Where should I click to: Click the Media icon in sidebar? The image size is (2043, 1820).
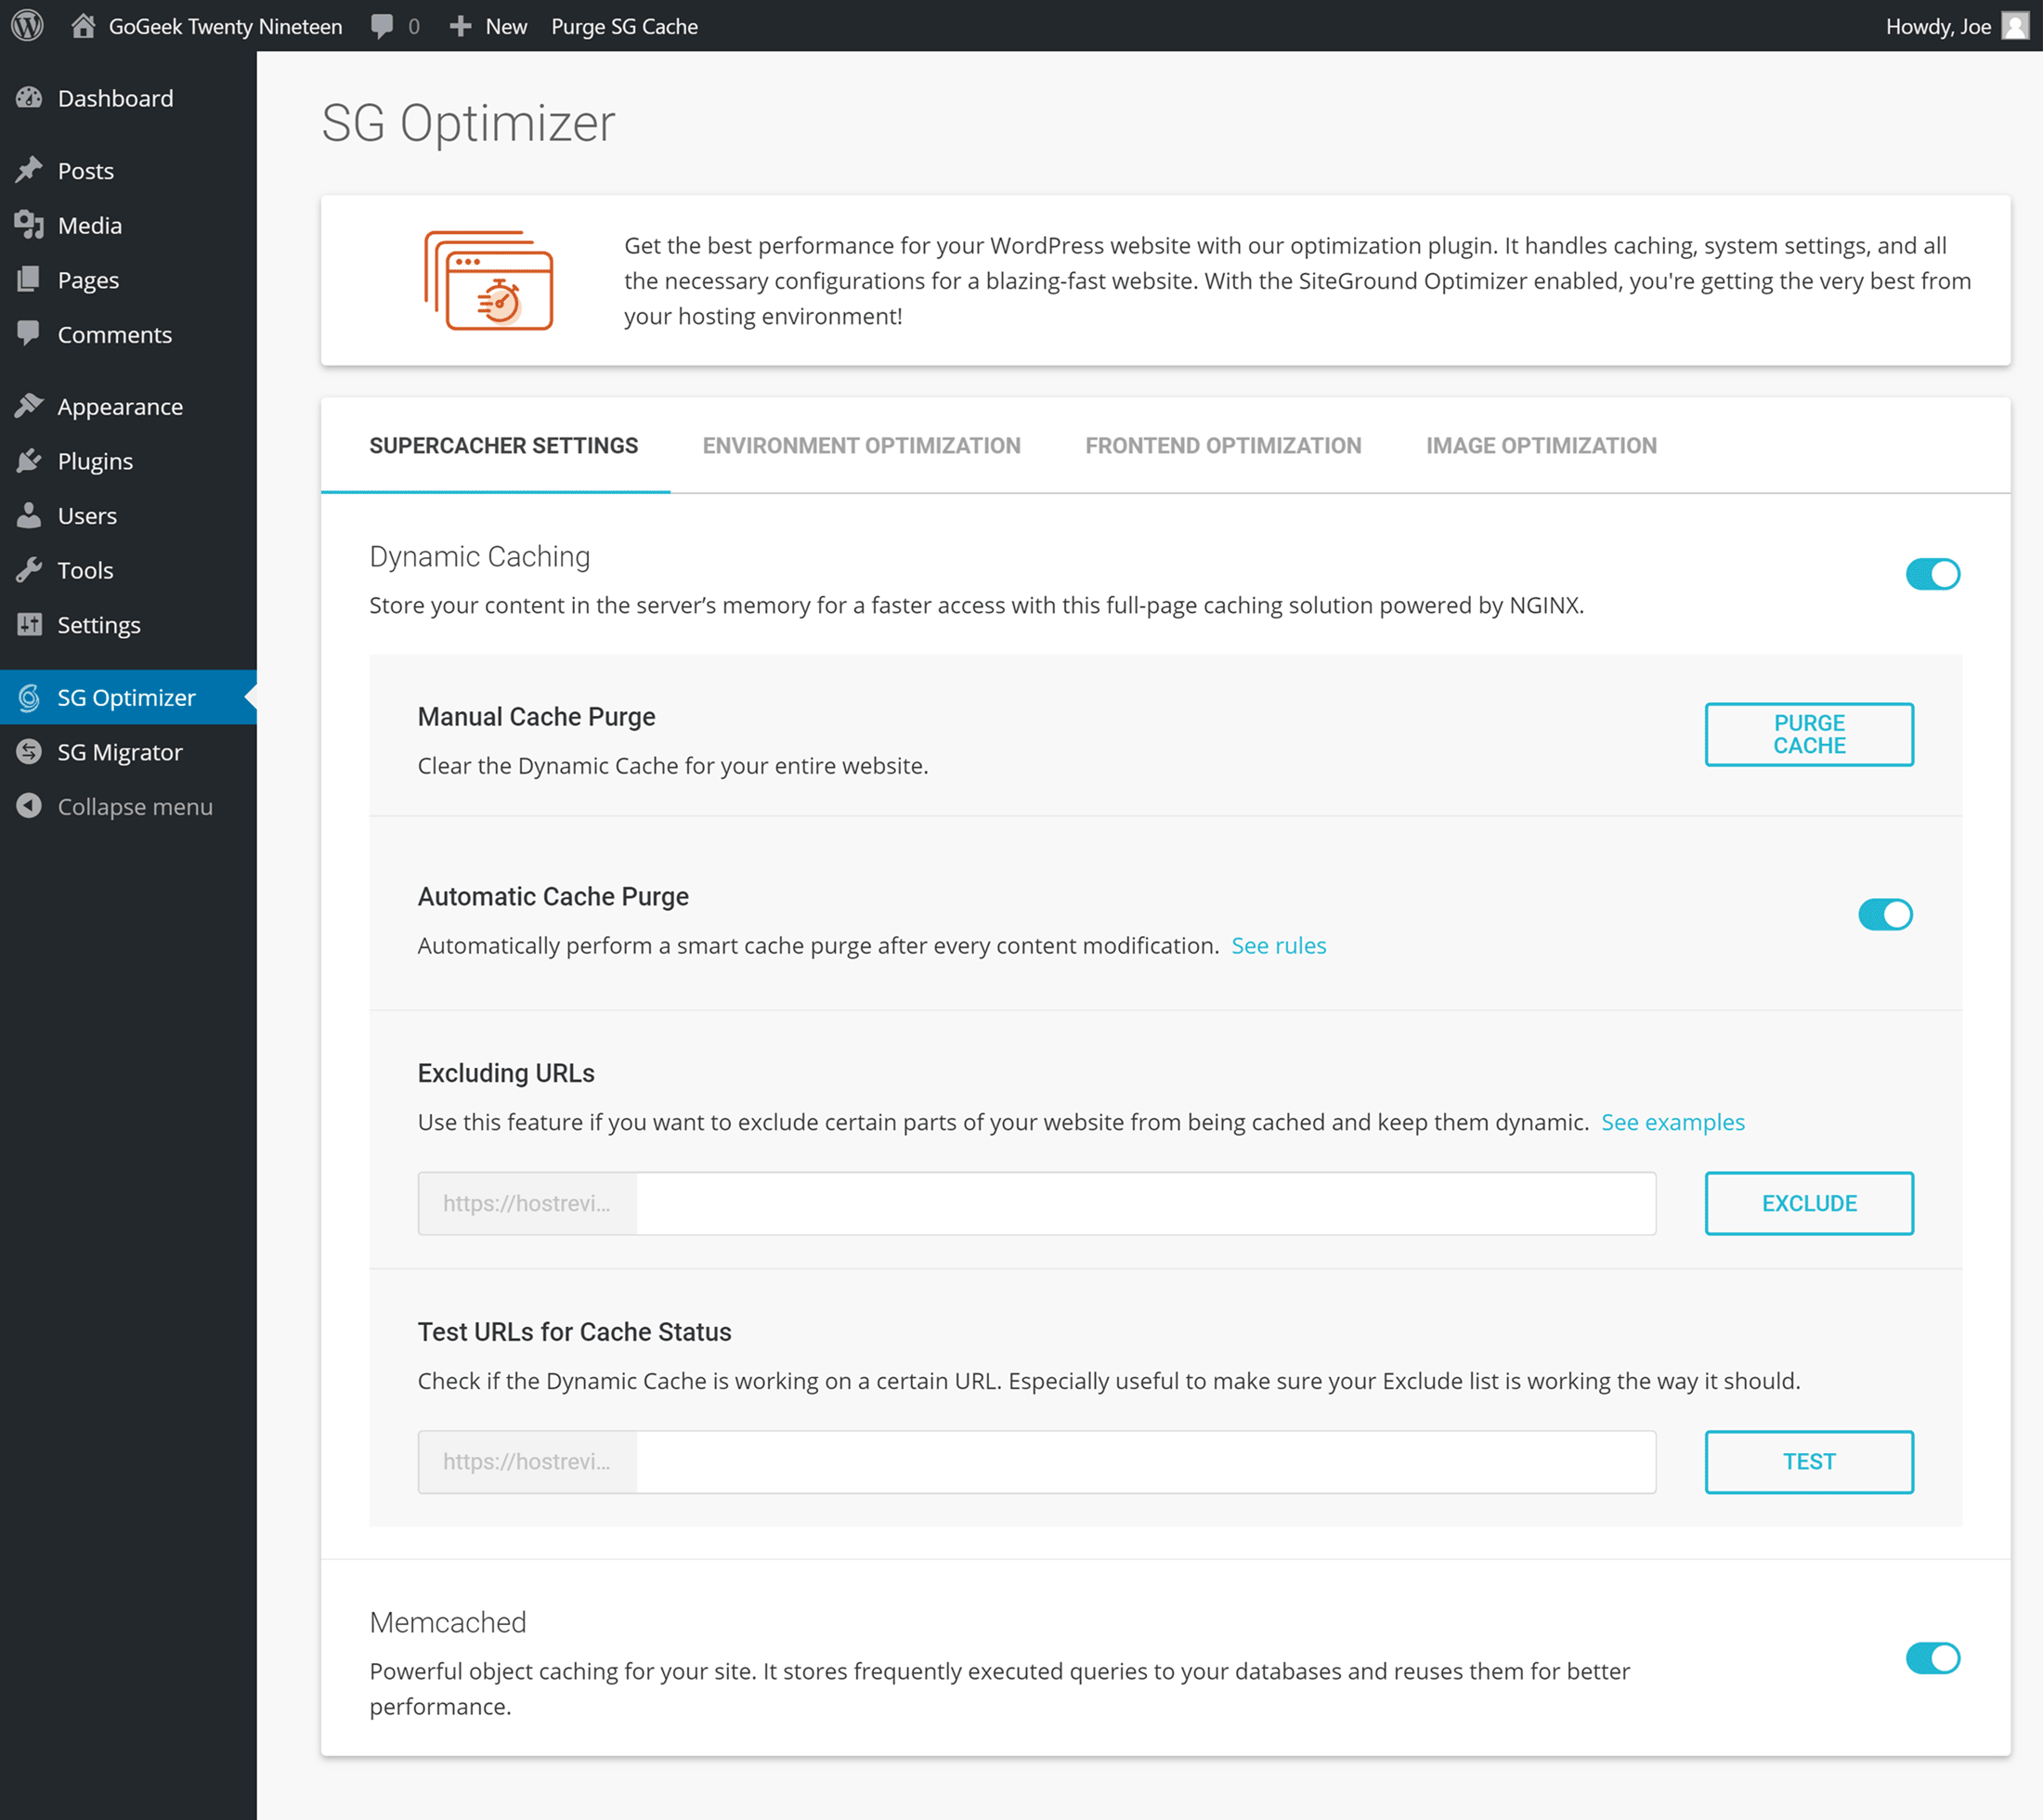(29, 225)
